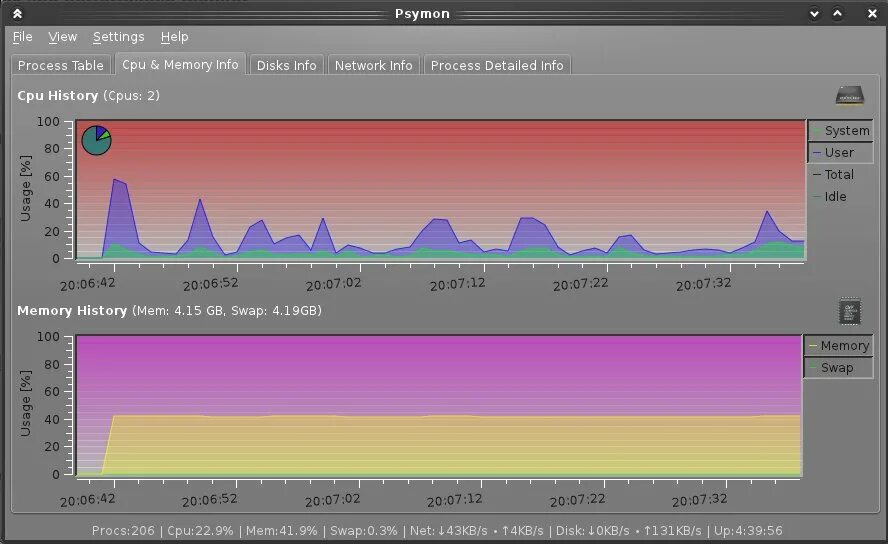Click the Psymon title bar text

(x=422, y=14)
